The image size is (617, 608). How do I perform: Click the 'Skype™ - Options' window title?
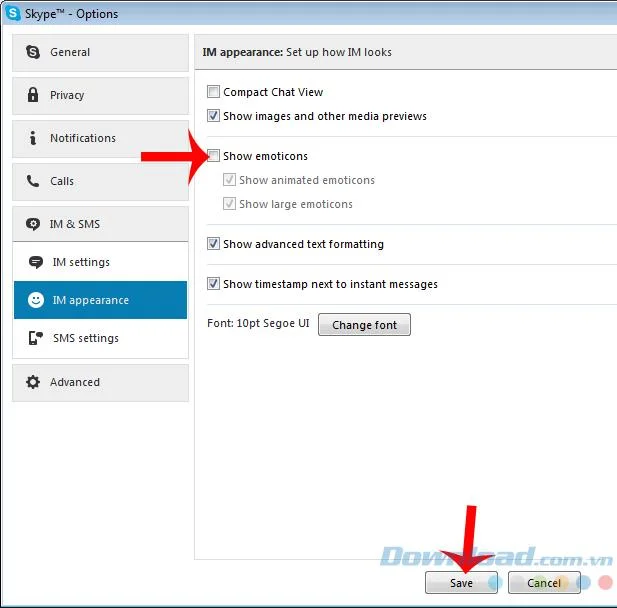pos(71,14)
